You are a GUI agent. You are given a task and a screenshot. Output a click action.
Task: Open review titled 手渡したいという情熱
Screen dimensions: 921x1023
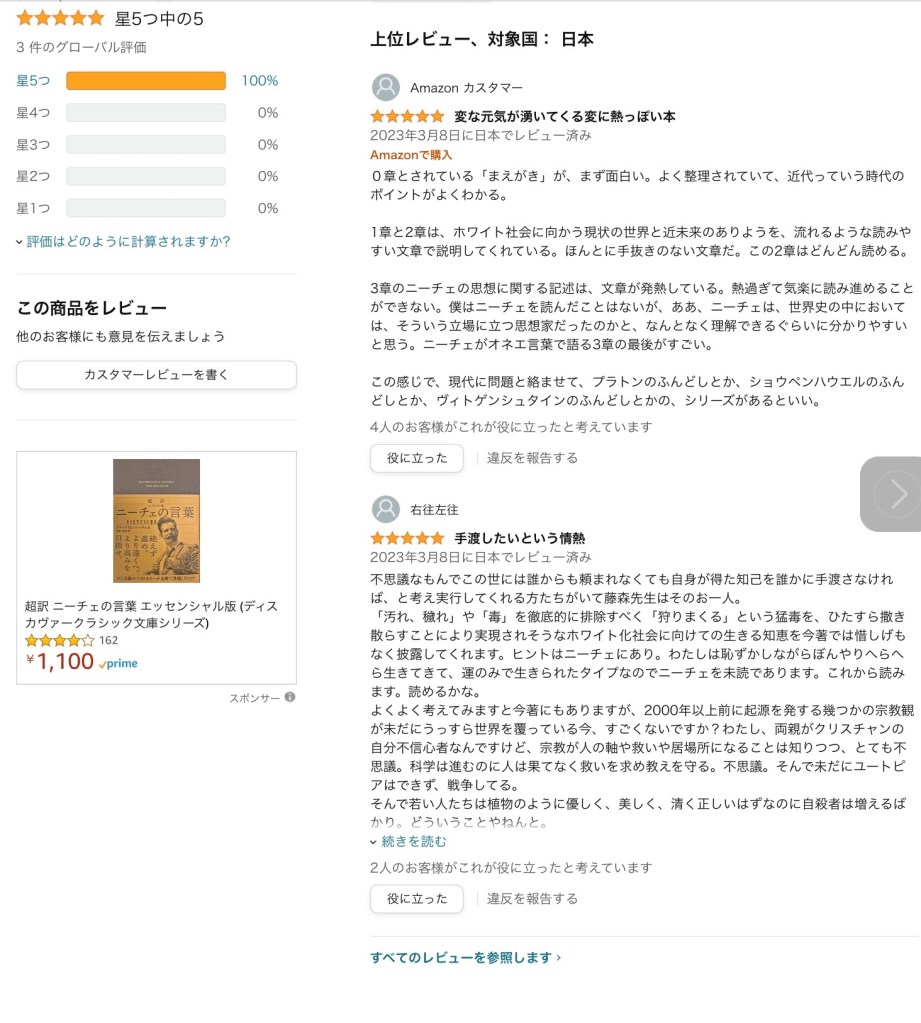[520, 538]
